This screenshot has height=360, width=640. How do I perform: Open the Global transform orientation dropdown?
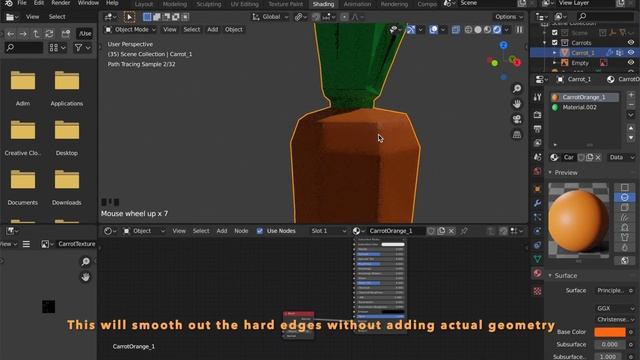pyautogui.click(x=270, y=17)
